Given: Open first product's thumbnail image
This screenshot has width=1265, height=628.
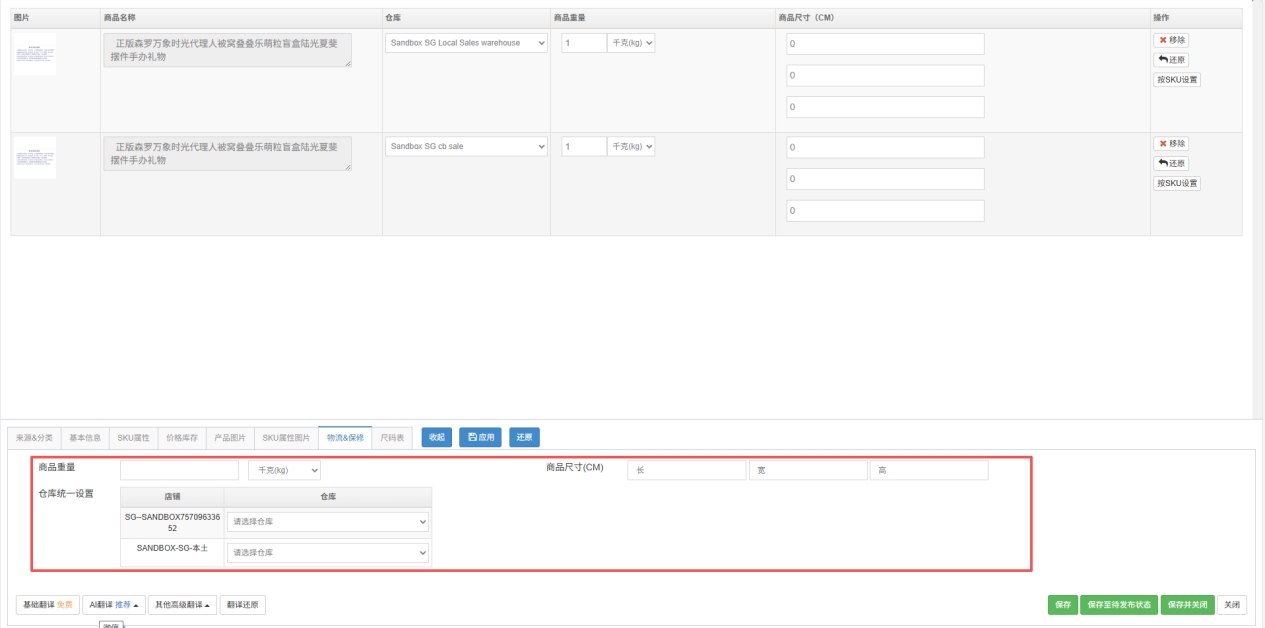Looking at the screenshot, I should pos(35,55).
